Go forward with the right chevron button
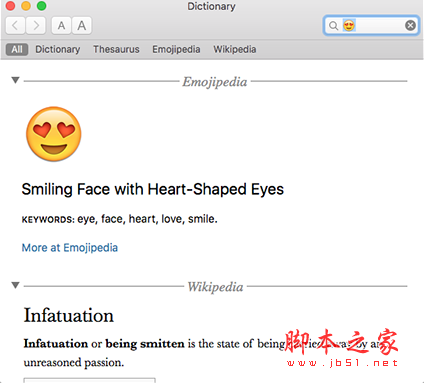This screenshot has height=383, width=424. 36,25
